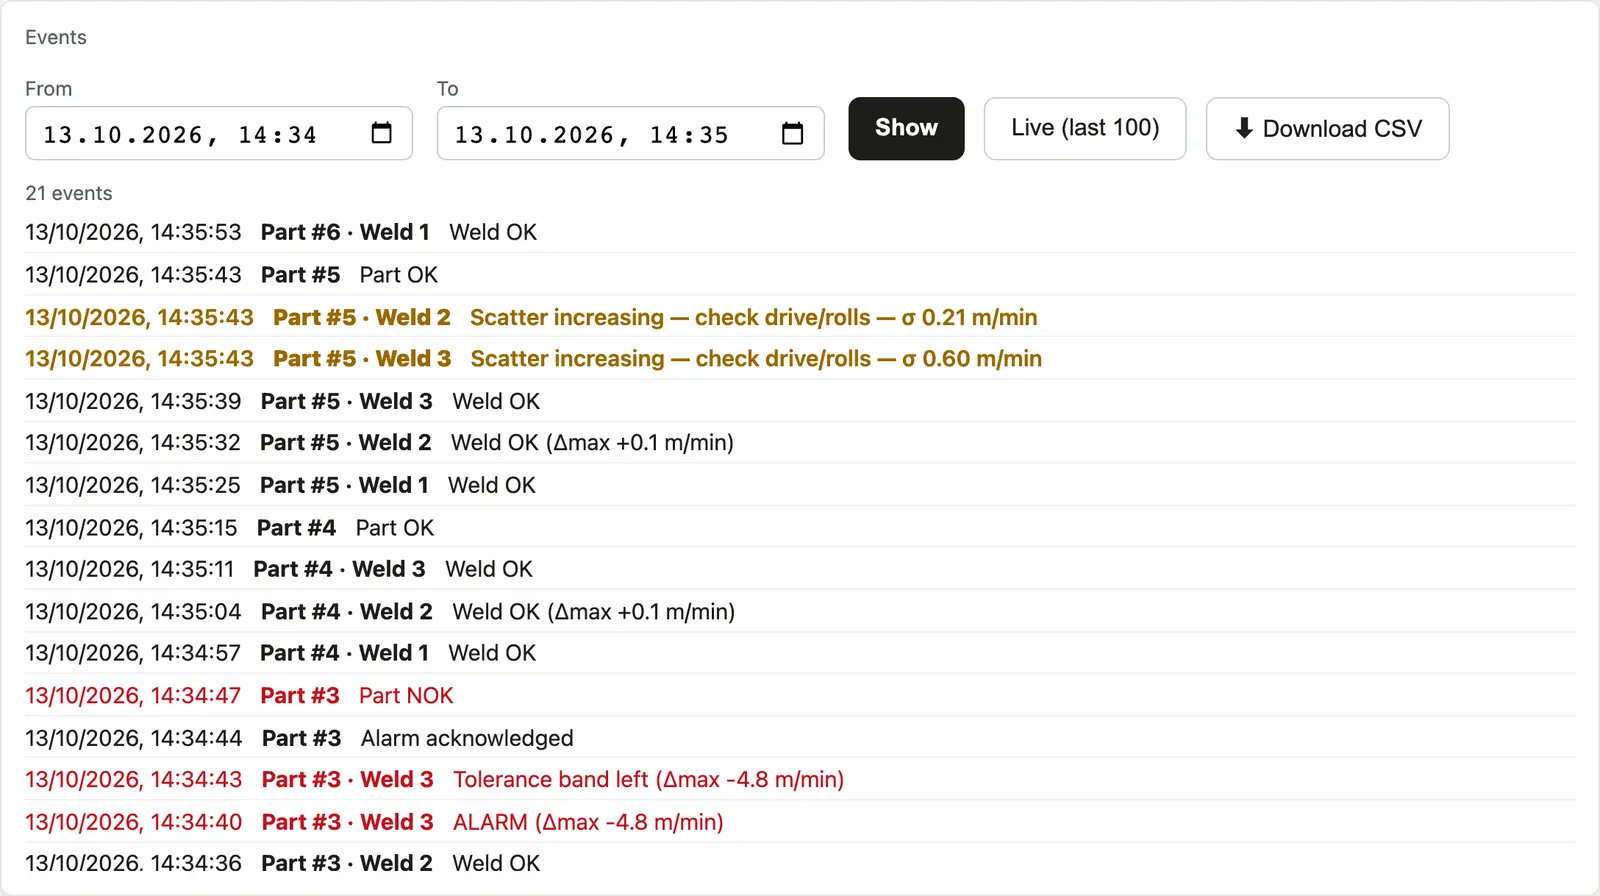This screenshot has width=1600, height=896.
Task: Select the Alarm acknowledged event row
Action: coord(800,738)
